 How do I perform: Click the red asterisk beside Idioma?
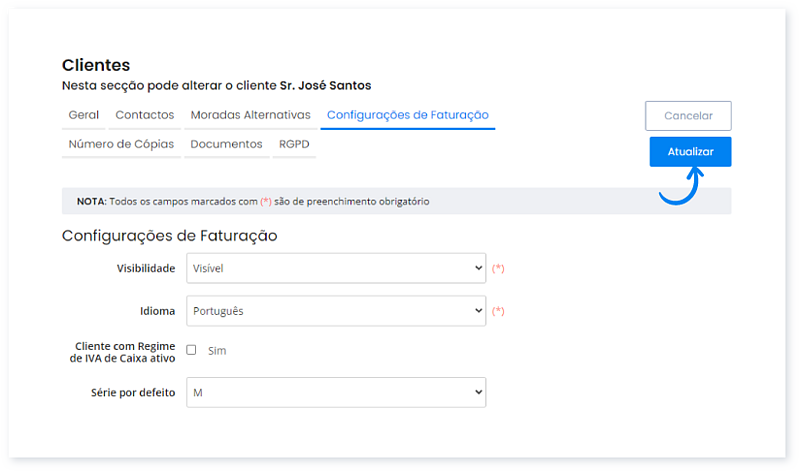coord(498,311)
